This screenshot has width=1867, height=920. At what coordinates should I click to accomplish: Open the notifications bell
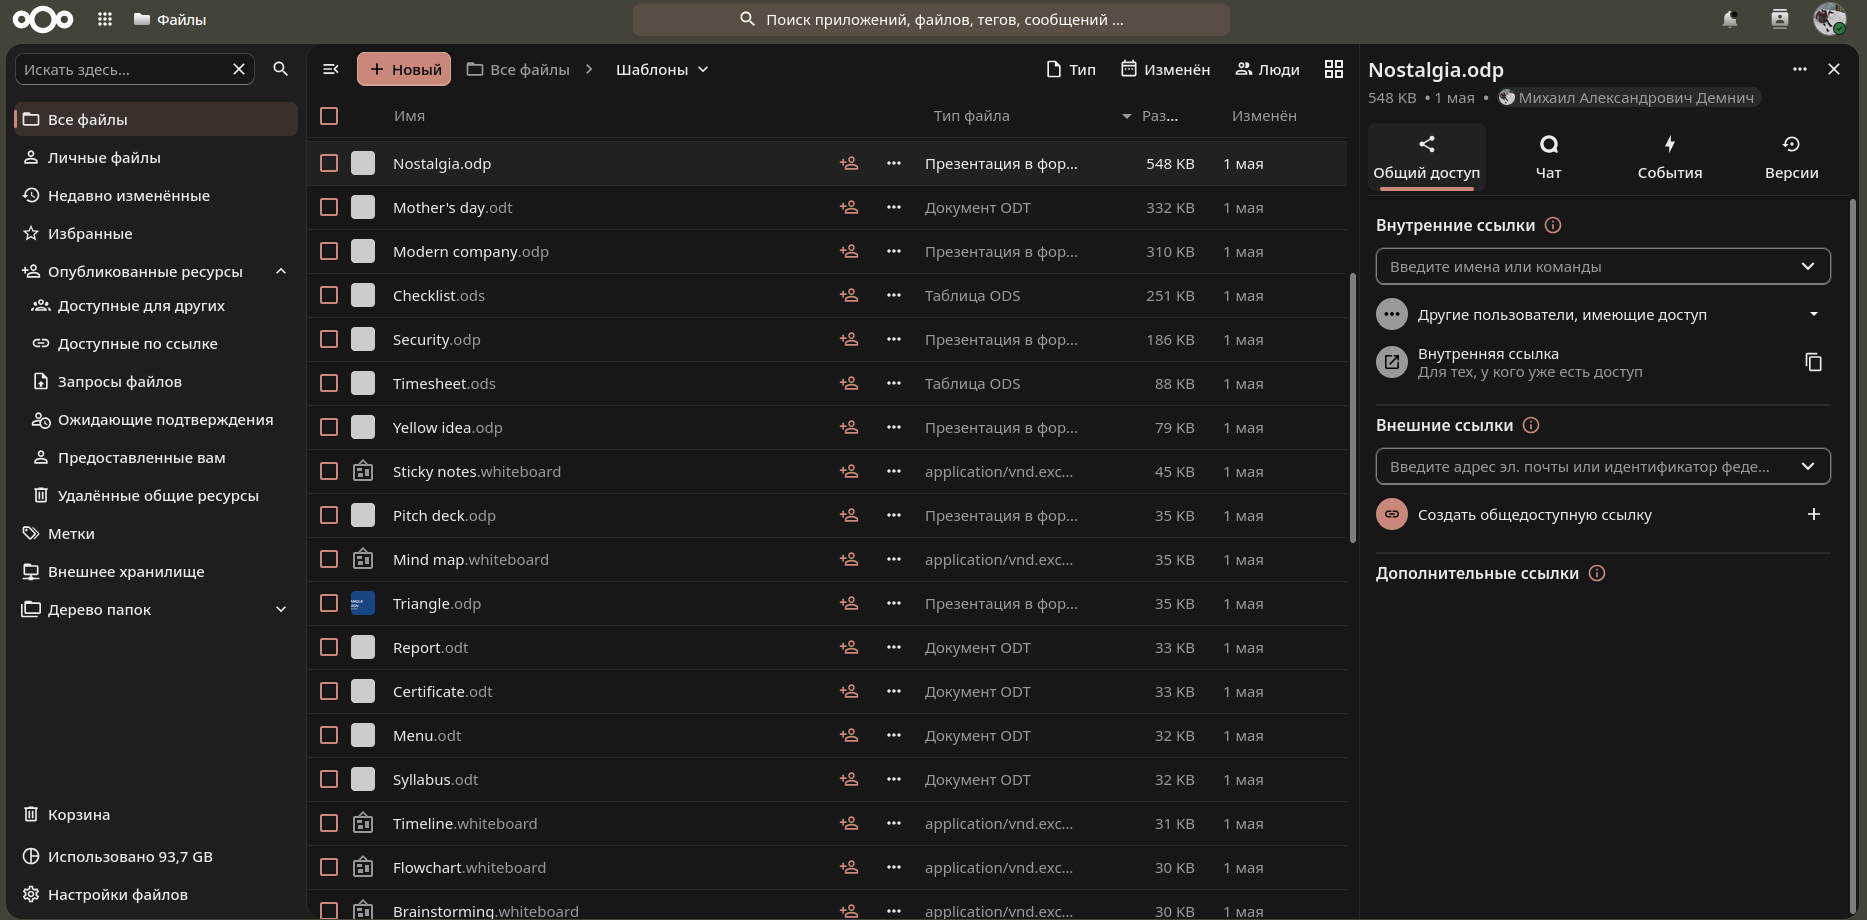[x=1730, y=19]
